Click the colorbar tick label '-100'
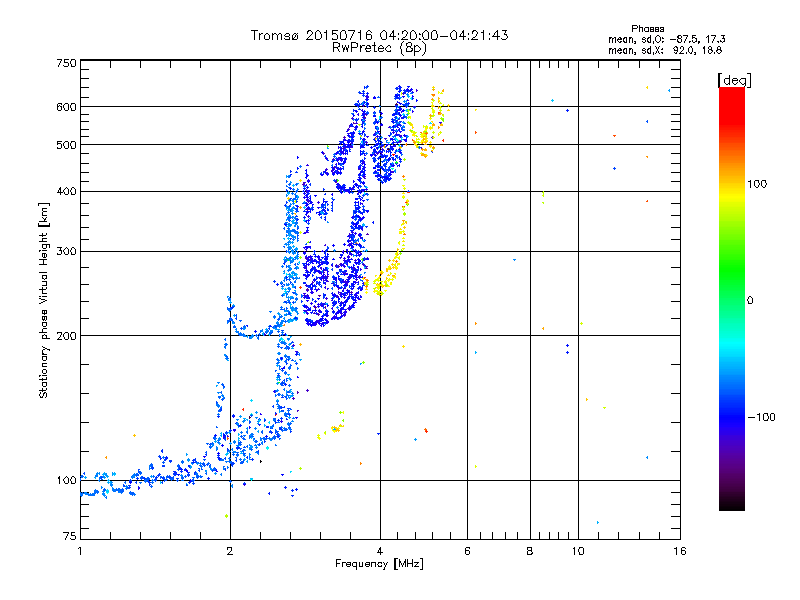This screenshot has height=600, width=800. pyautogui.click(x=761, y=417)
